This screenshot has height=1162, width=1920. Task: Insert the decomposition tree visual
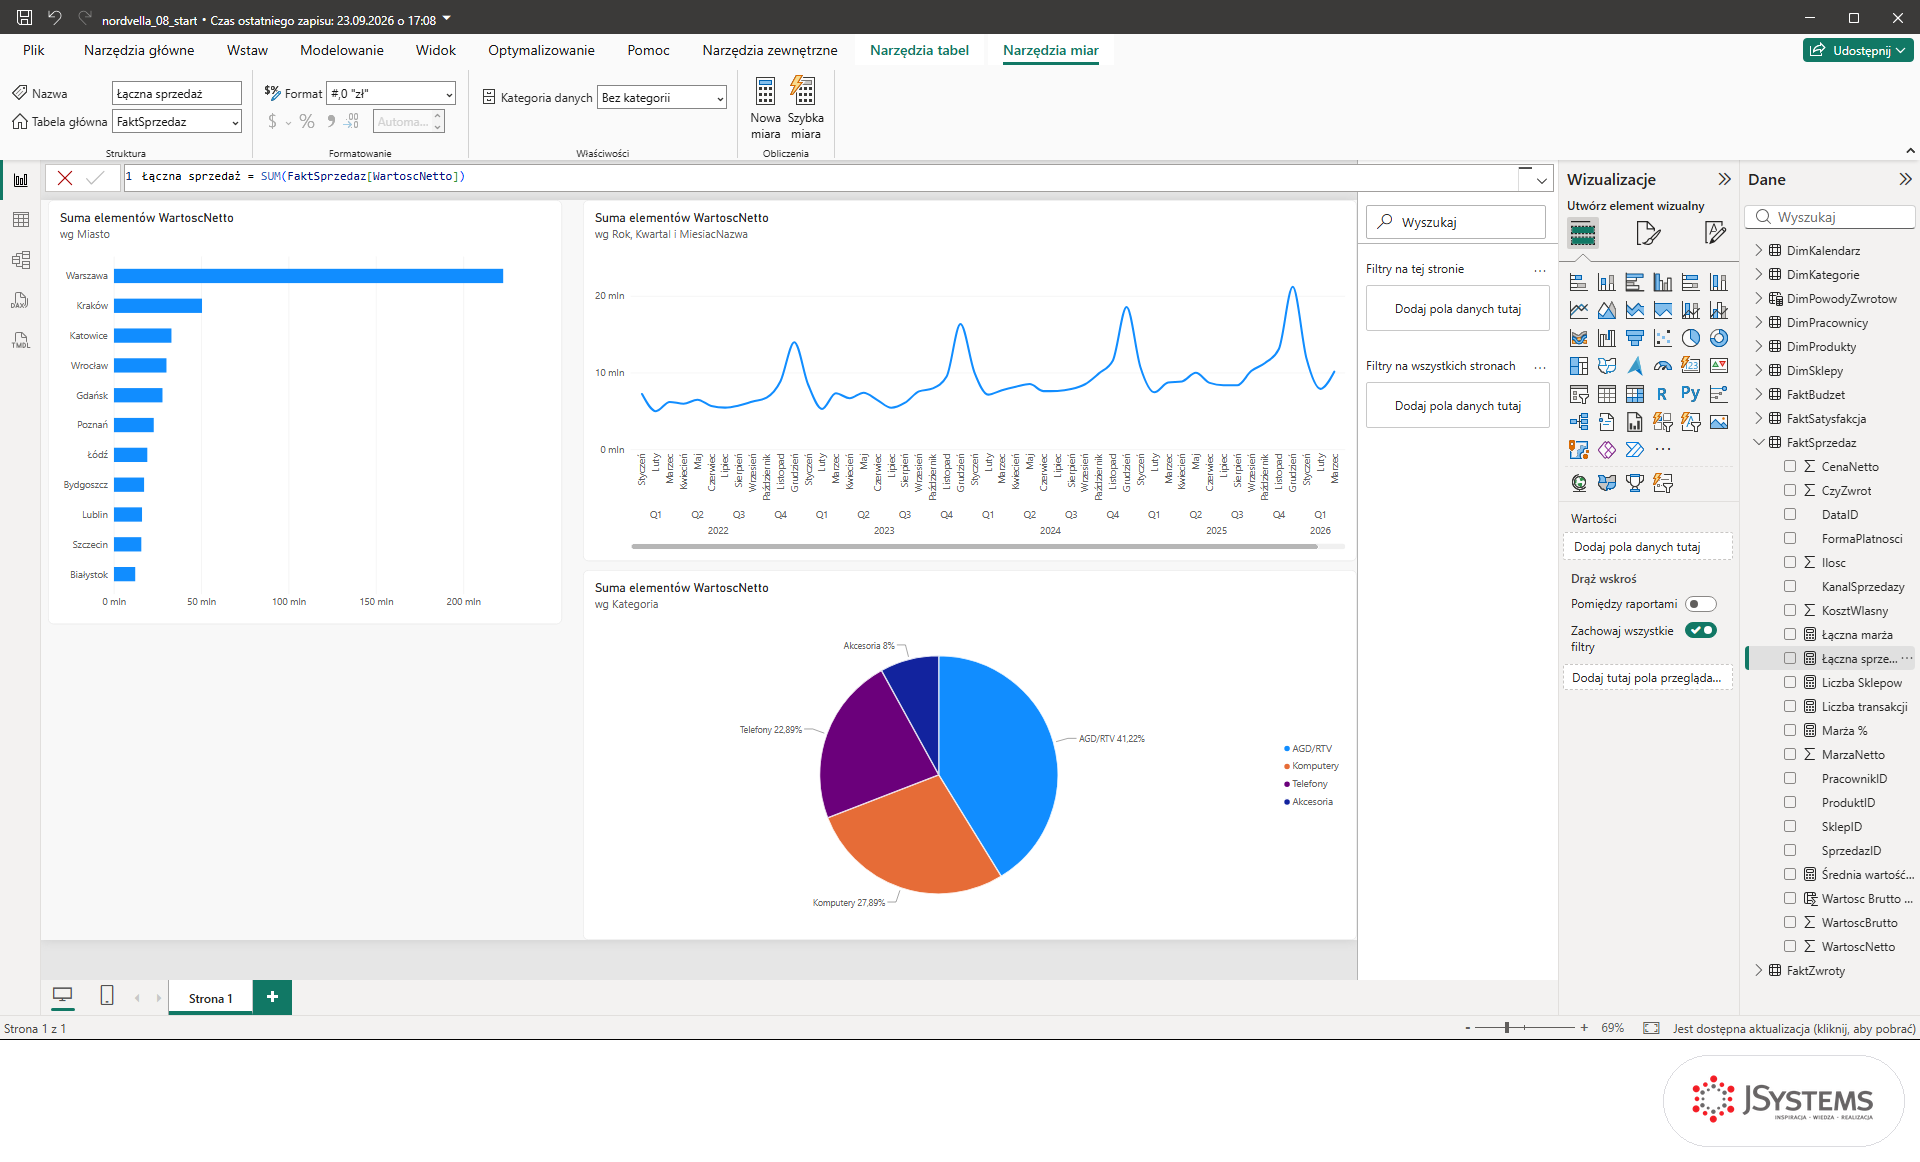(x=1578, y=422)
